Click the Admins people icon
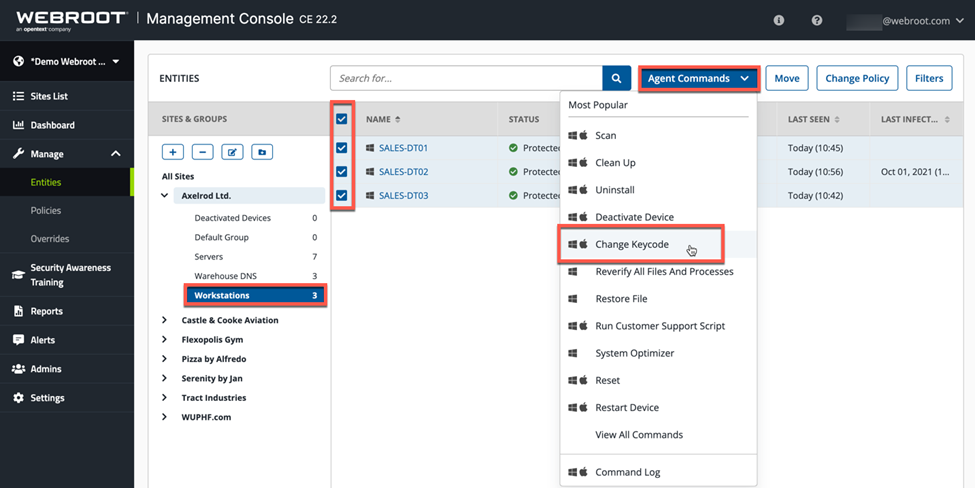This screenshot has height=488, width=975. pos(19,369)
